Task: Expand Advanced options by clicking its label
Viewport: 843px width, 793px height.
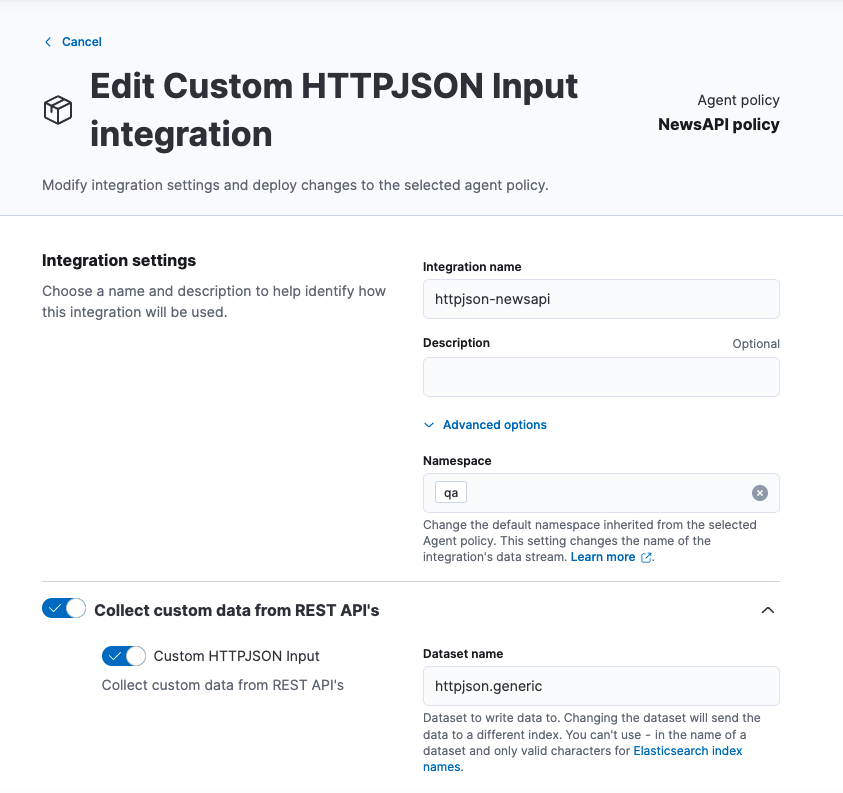Action: [494, 424]
